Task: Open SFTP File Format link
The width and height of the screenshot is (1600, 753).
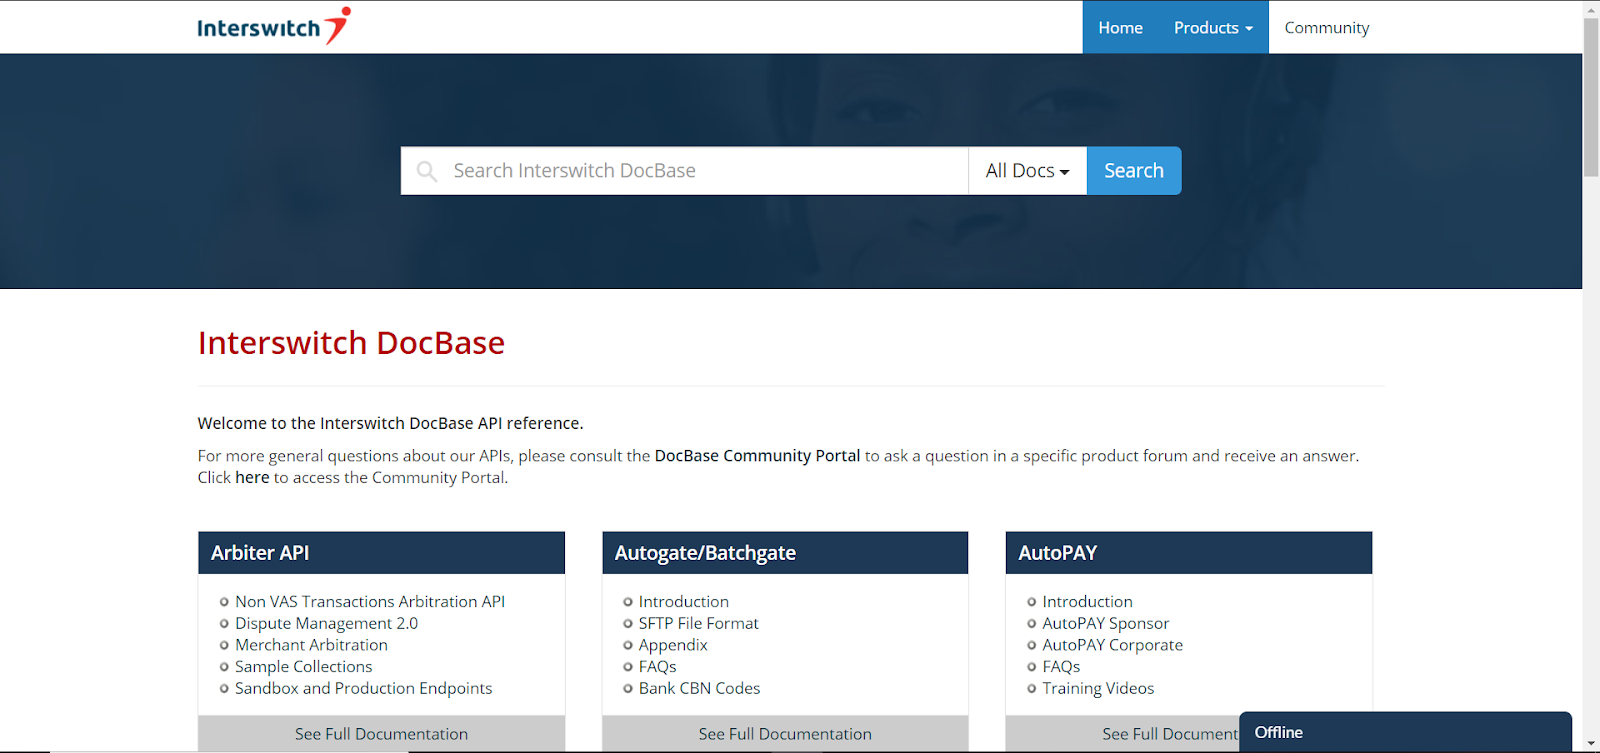Action: (699, 624)
